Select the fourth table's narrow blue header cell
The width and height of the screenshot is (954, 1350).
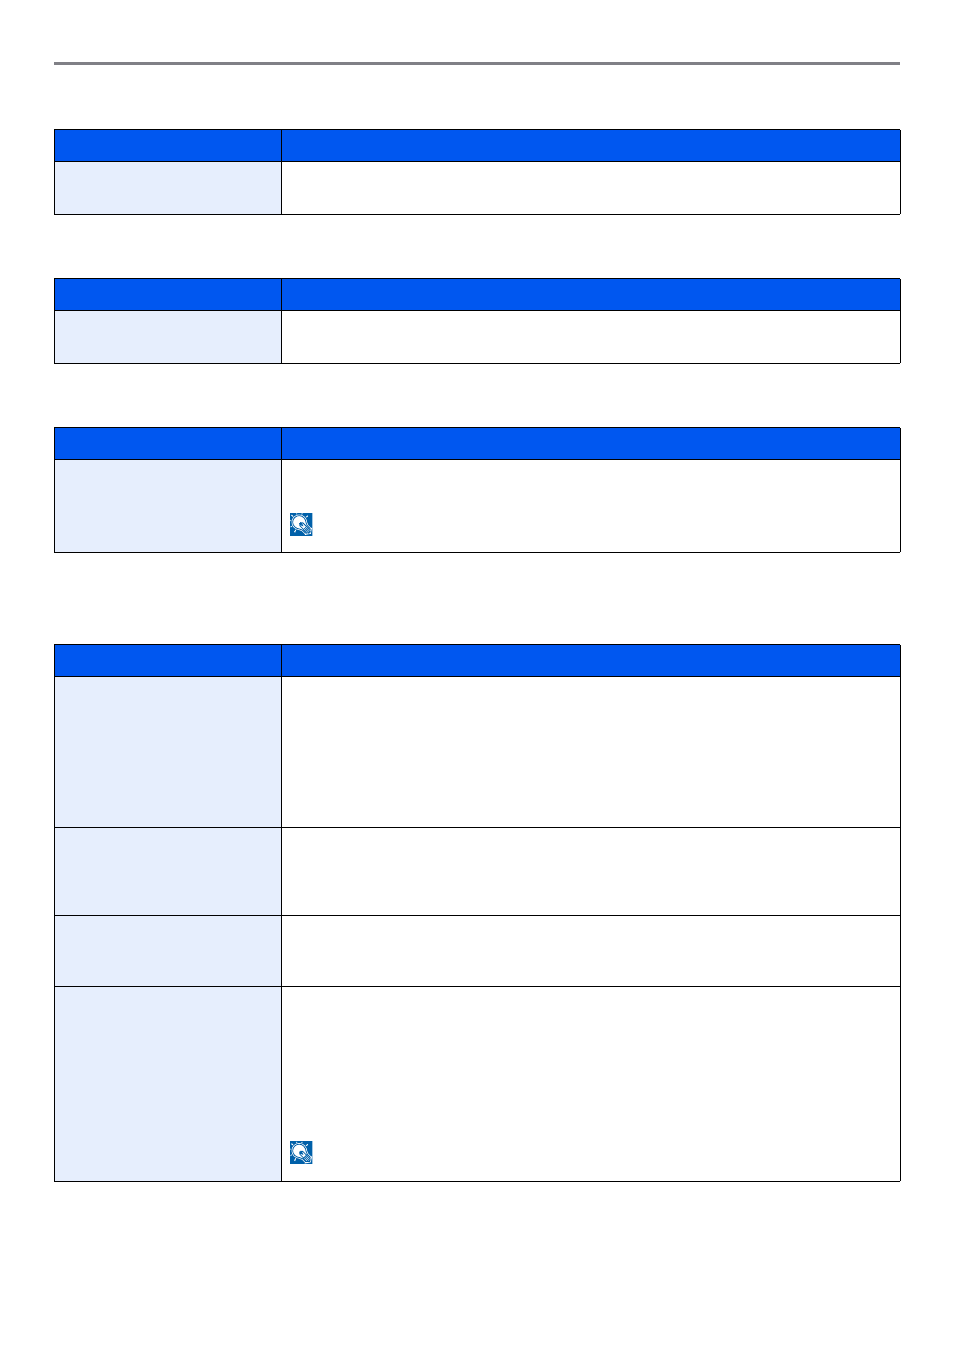[168, 661]
